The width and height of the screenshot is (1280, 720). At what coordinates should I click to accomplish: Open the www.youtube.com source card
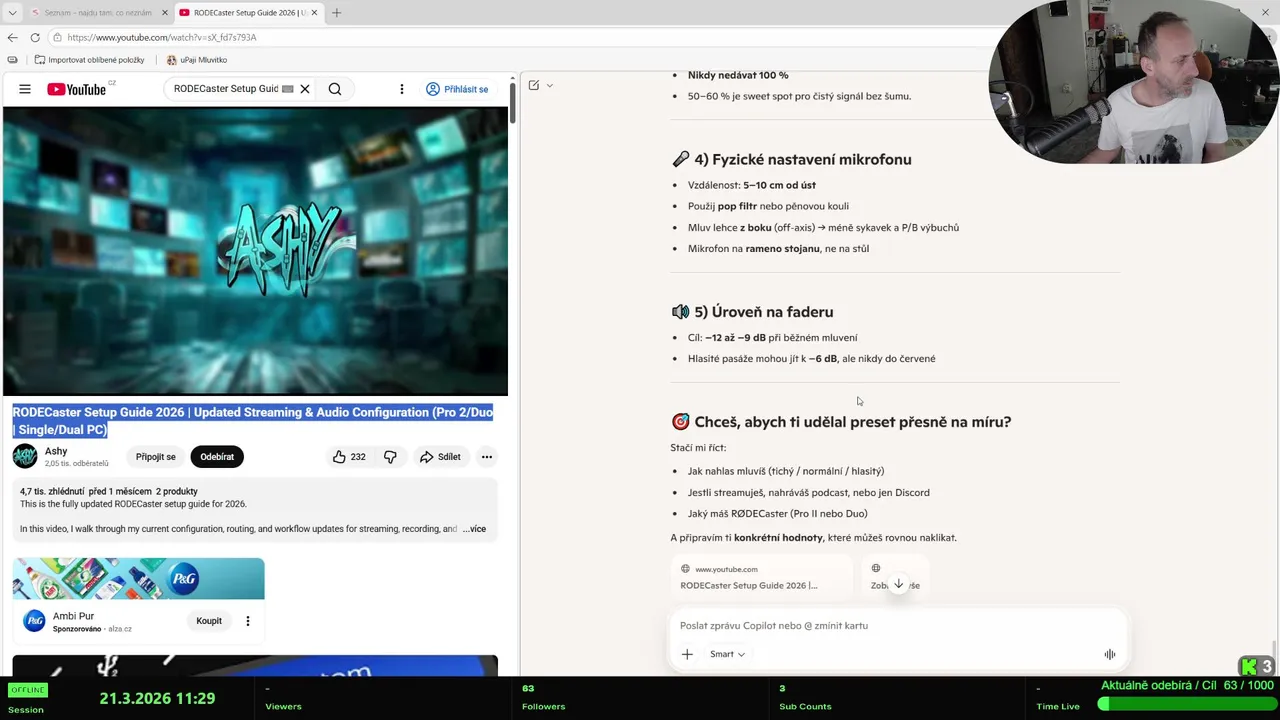pyautogui.click(x=761, y=577)
